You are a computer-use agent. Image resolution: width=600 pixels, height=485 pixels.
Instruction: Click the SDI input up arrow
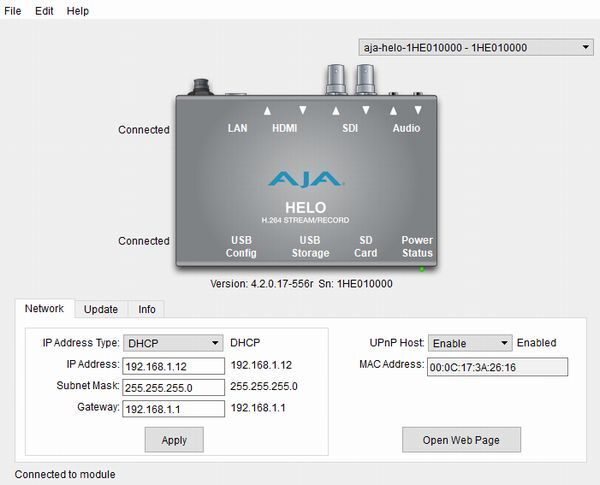click(336, 111)
